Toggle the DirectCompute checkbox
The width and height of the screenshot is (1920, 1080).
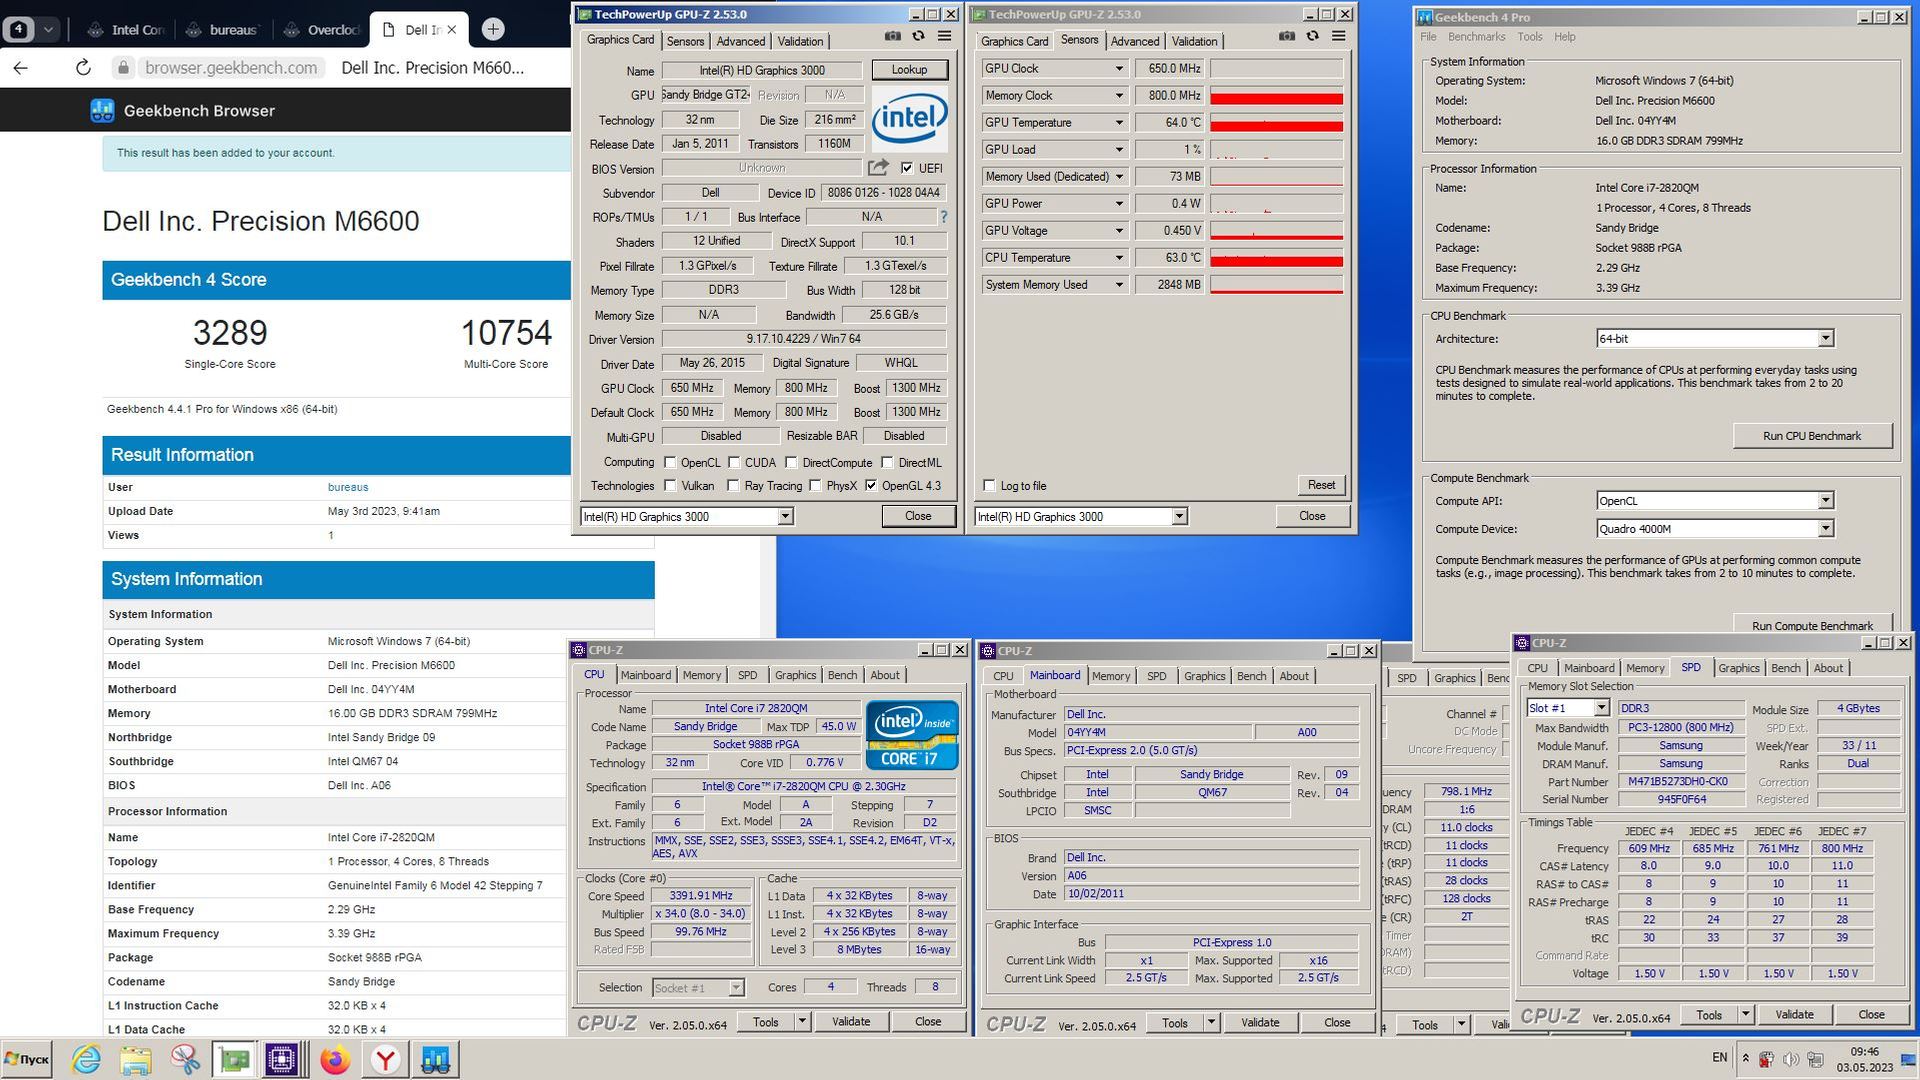coord(791,462)
